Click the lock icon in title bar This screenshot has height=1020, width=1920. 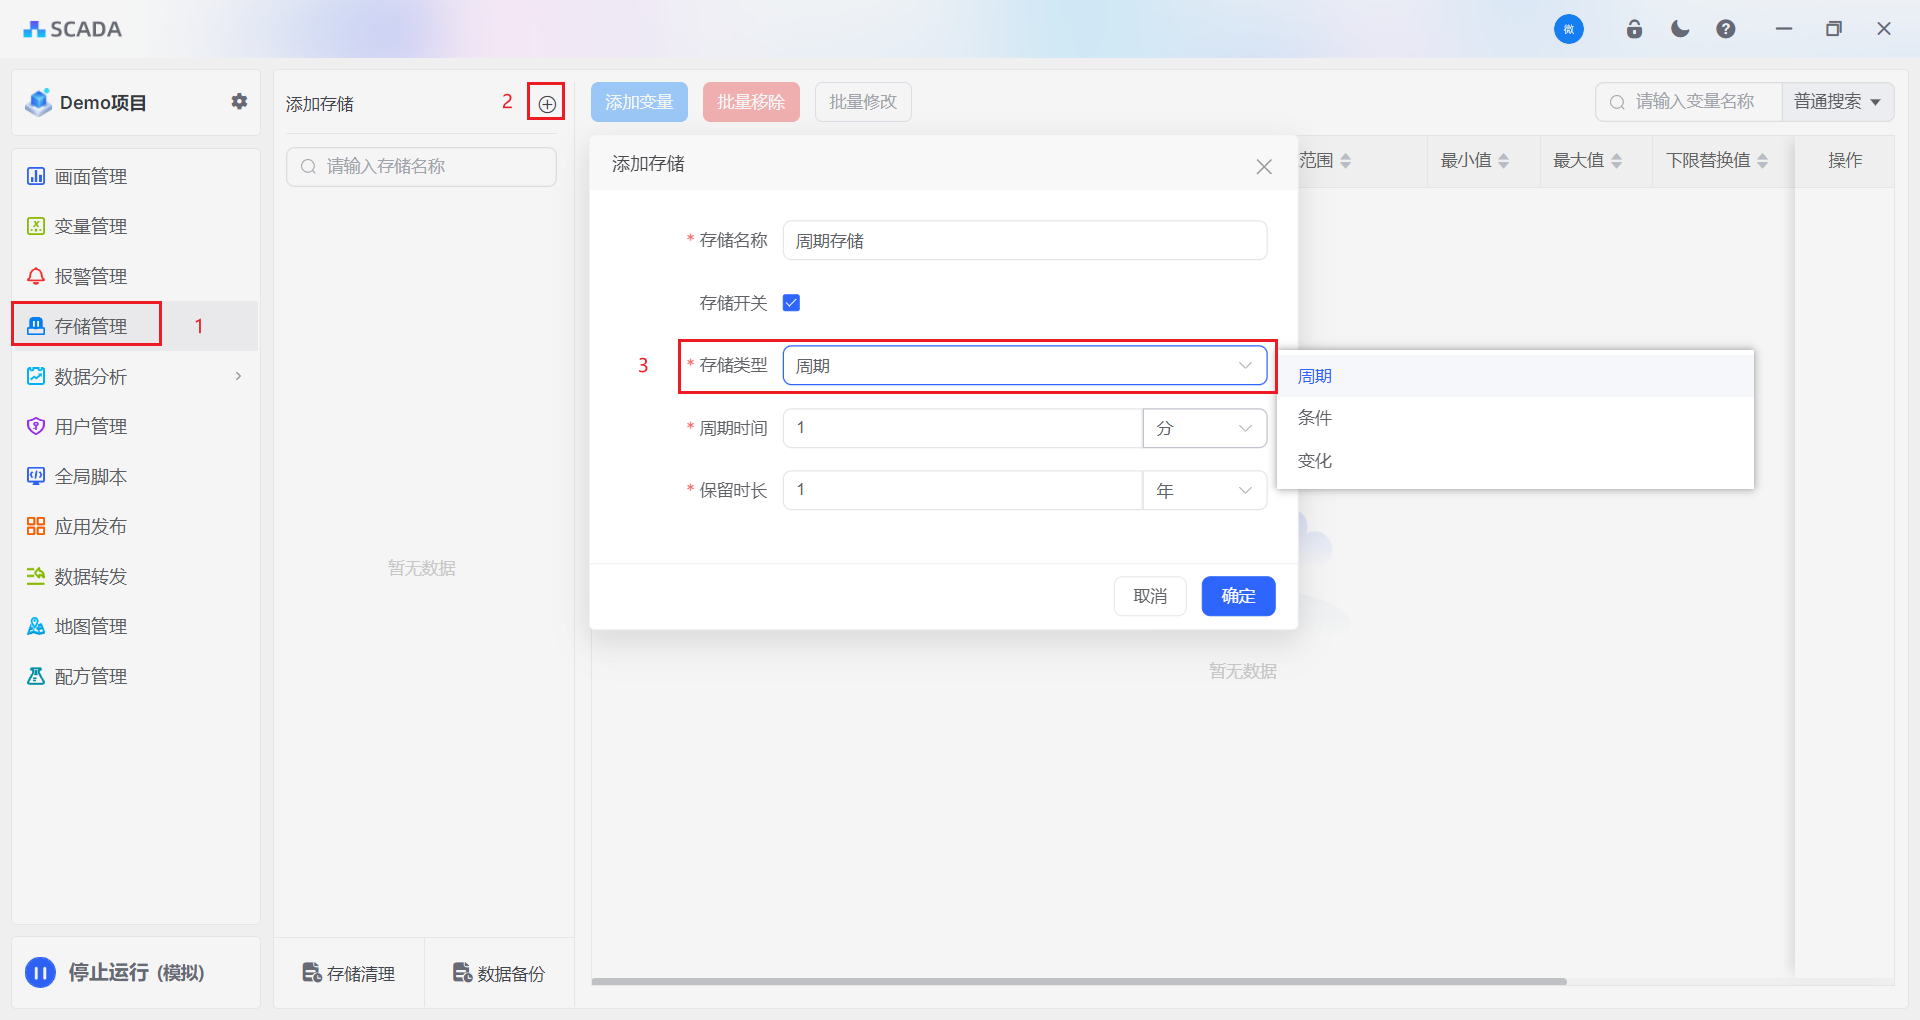pyautogui.click(x=1634, y=29)
